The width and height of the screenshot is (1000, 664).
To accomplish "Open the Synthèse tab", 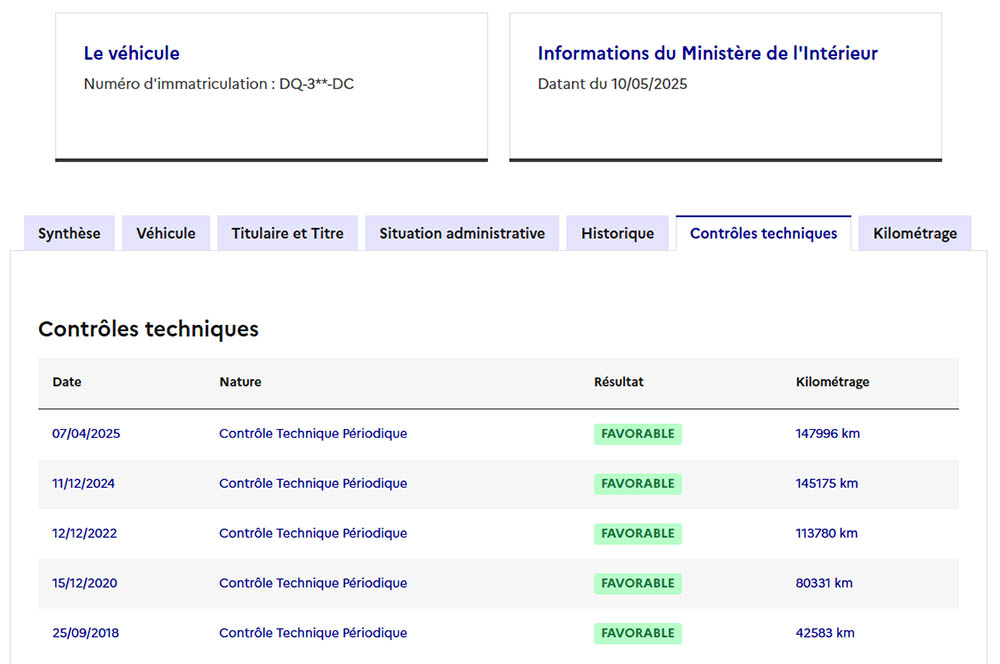I will 69,233.
